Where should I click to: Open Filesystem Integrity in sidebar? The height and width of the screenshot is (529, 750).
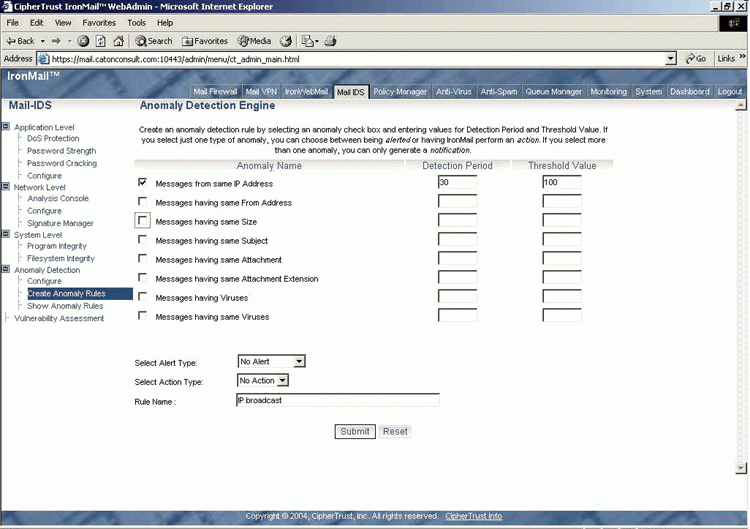tap(61, 258)
